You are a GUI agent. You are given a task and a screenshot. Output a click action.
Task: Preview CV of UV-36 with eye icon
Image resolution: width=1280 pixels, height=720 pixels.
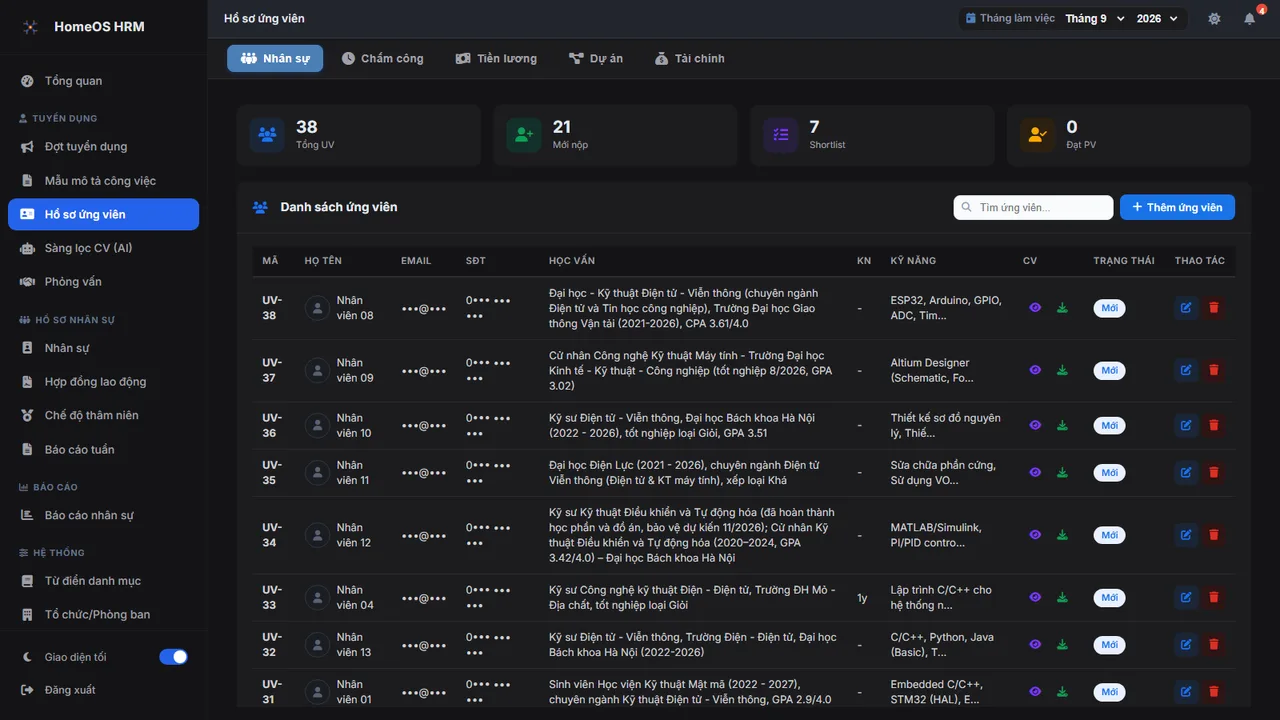pyautogui.click(x=1035, y=425)
